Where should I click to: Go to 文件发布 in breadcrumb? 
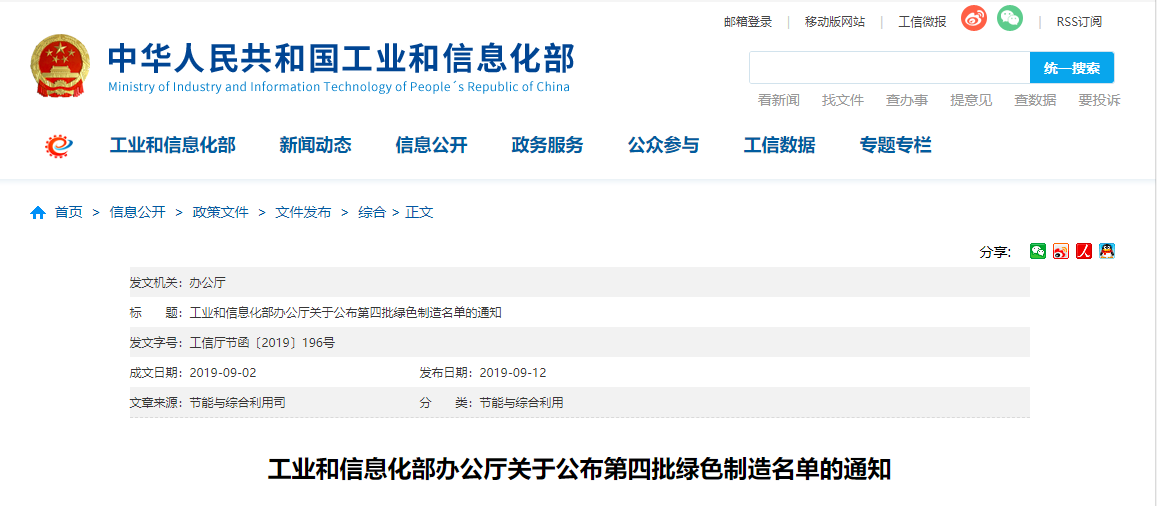(303, 212)
